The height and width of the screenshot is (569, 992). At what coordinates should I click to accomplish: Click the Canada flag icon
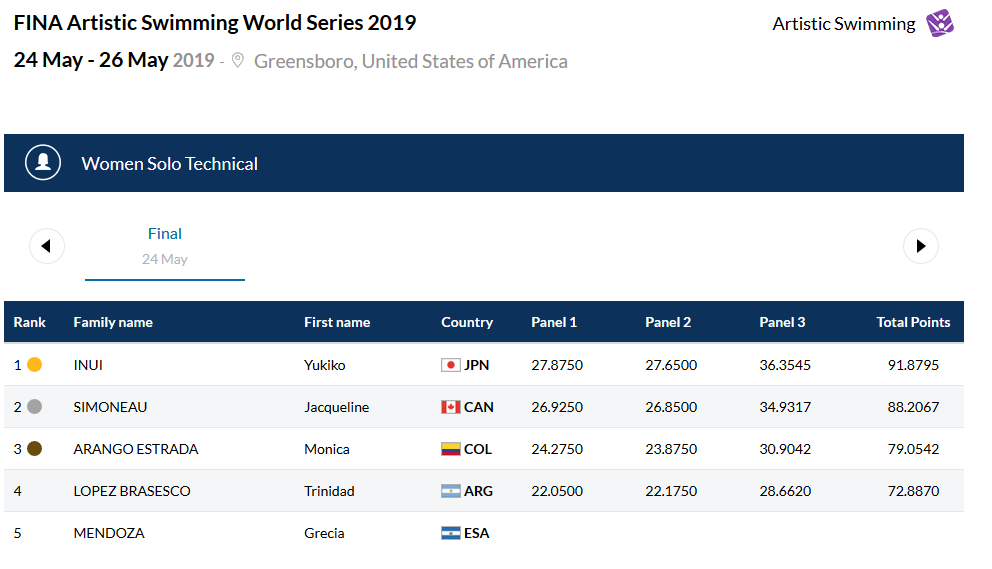click(451, 407)
